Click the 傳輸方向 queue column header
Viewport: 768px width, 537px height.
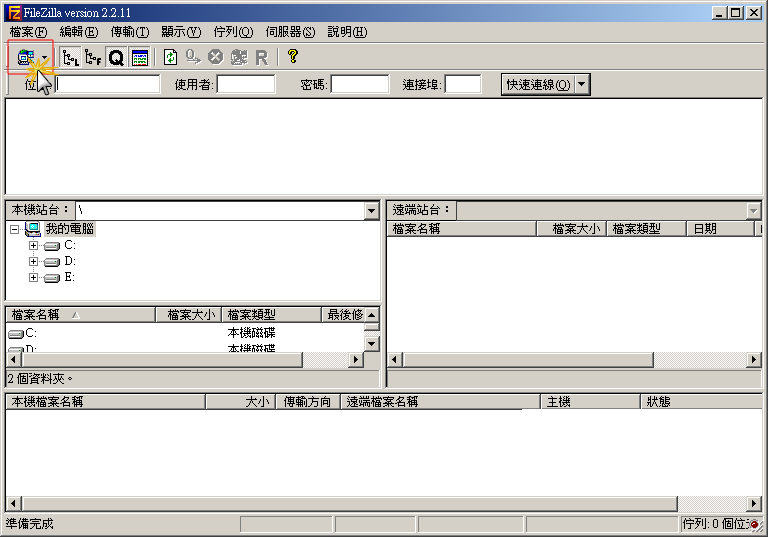[308, 402]
